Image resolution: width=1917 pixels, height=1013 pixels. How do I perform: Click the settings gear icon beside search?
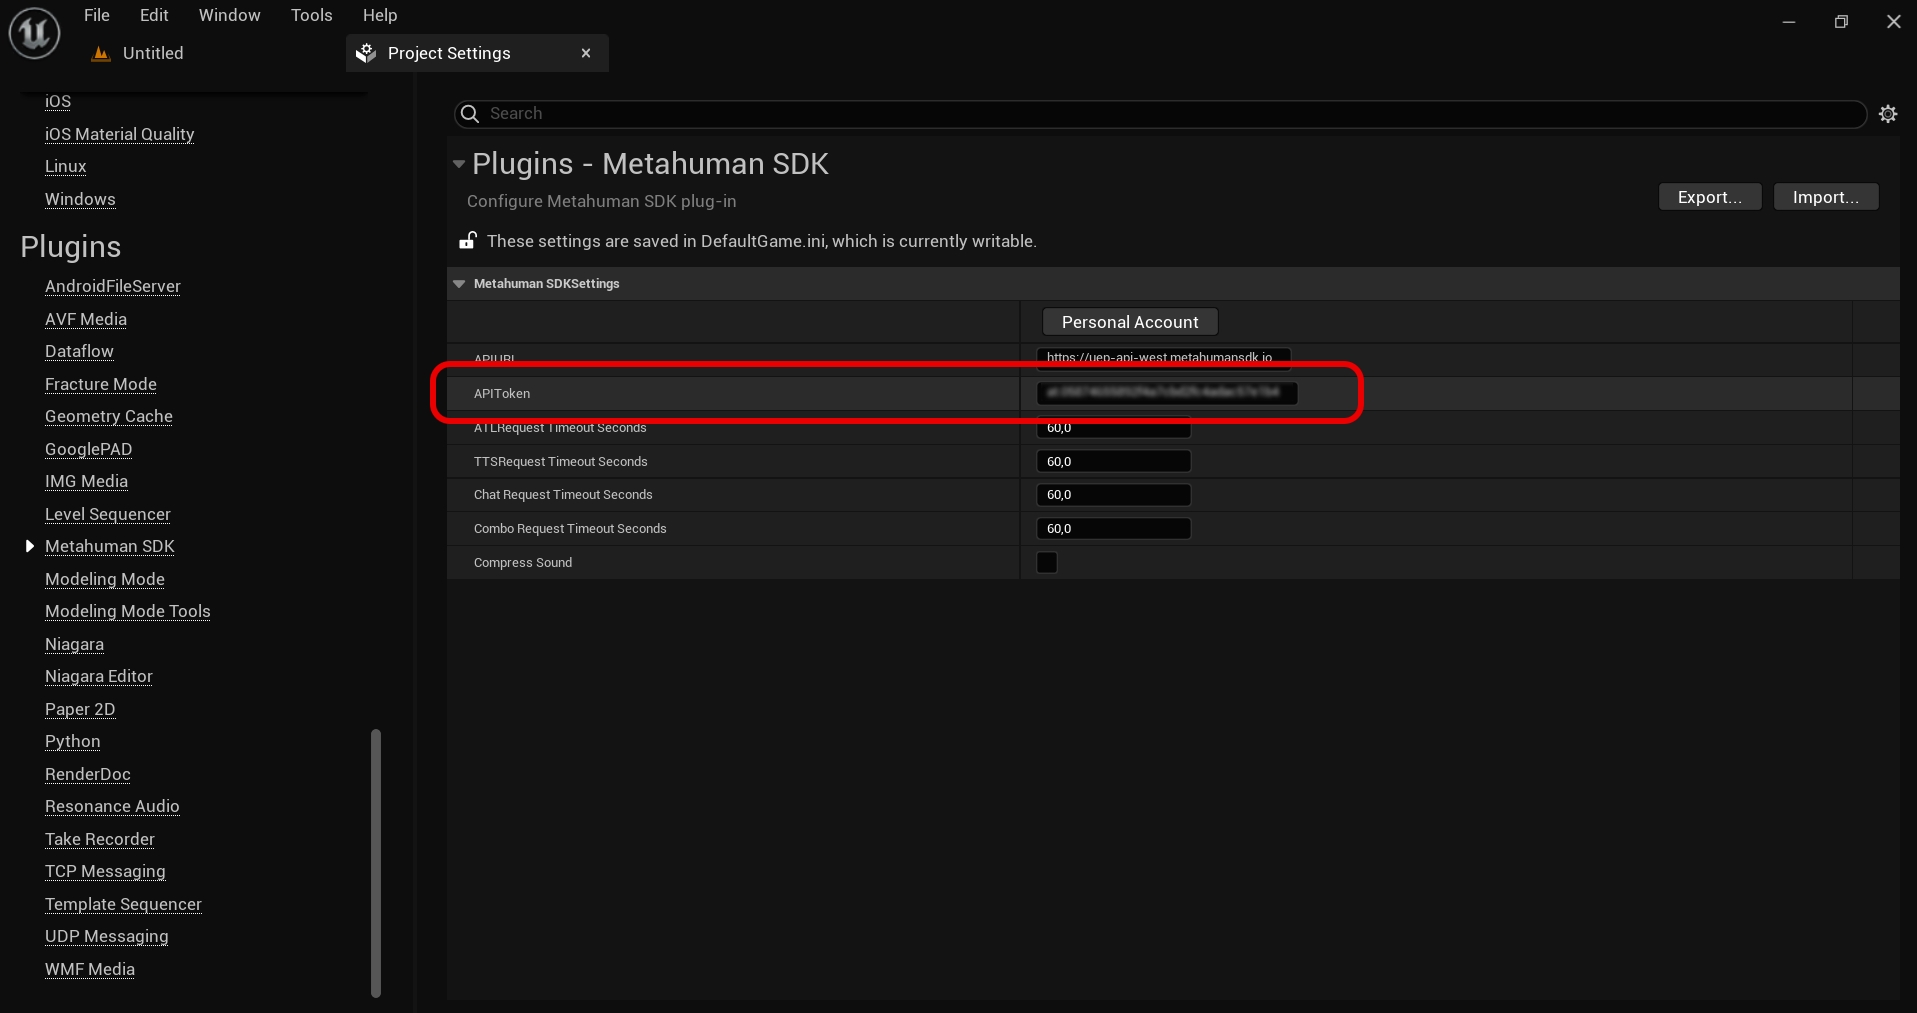[1888, 114]
